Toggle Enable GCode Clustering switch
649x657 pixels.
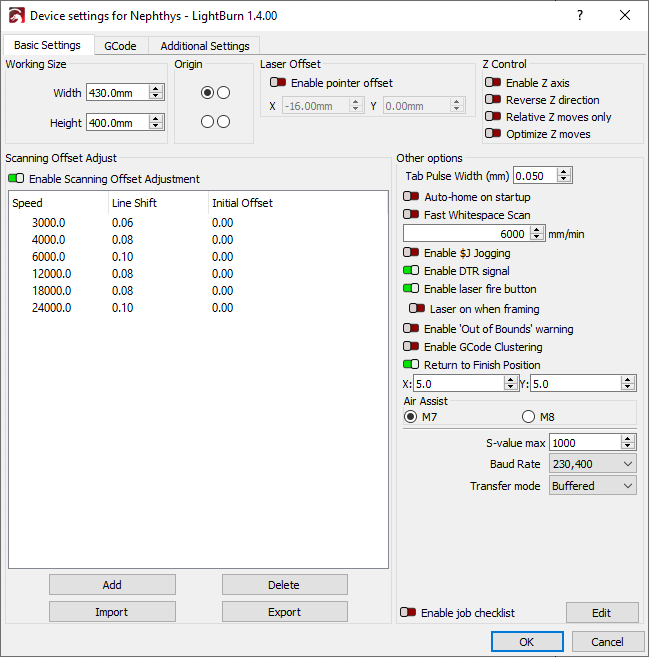coord(411,347)
